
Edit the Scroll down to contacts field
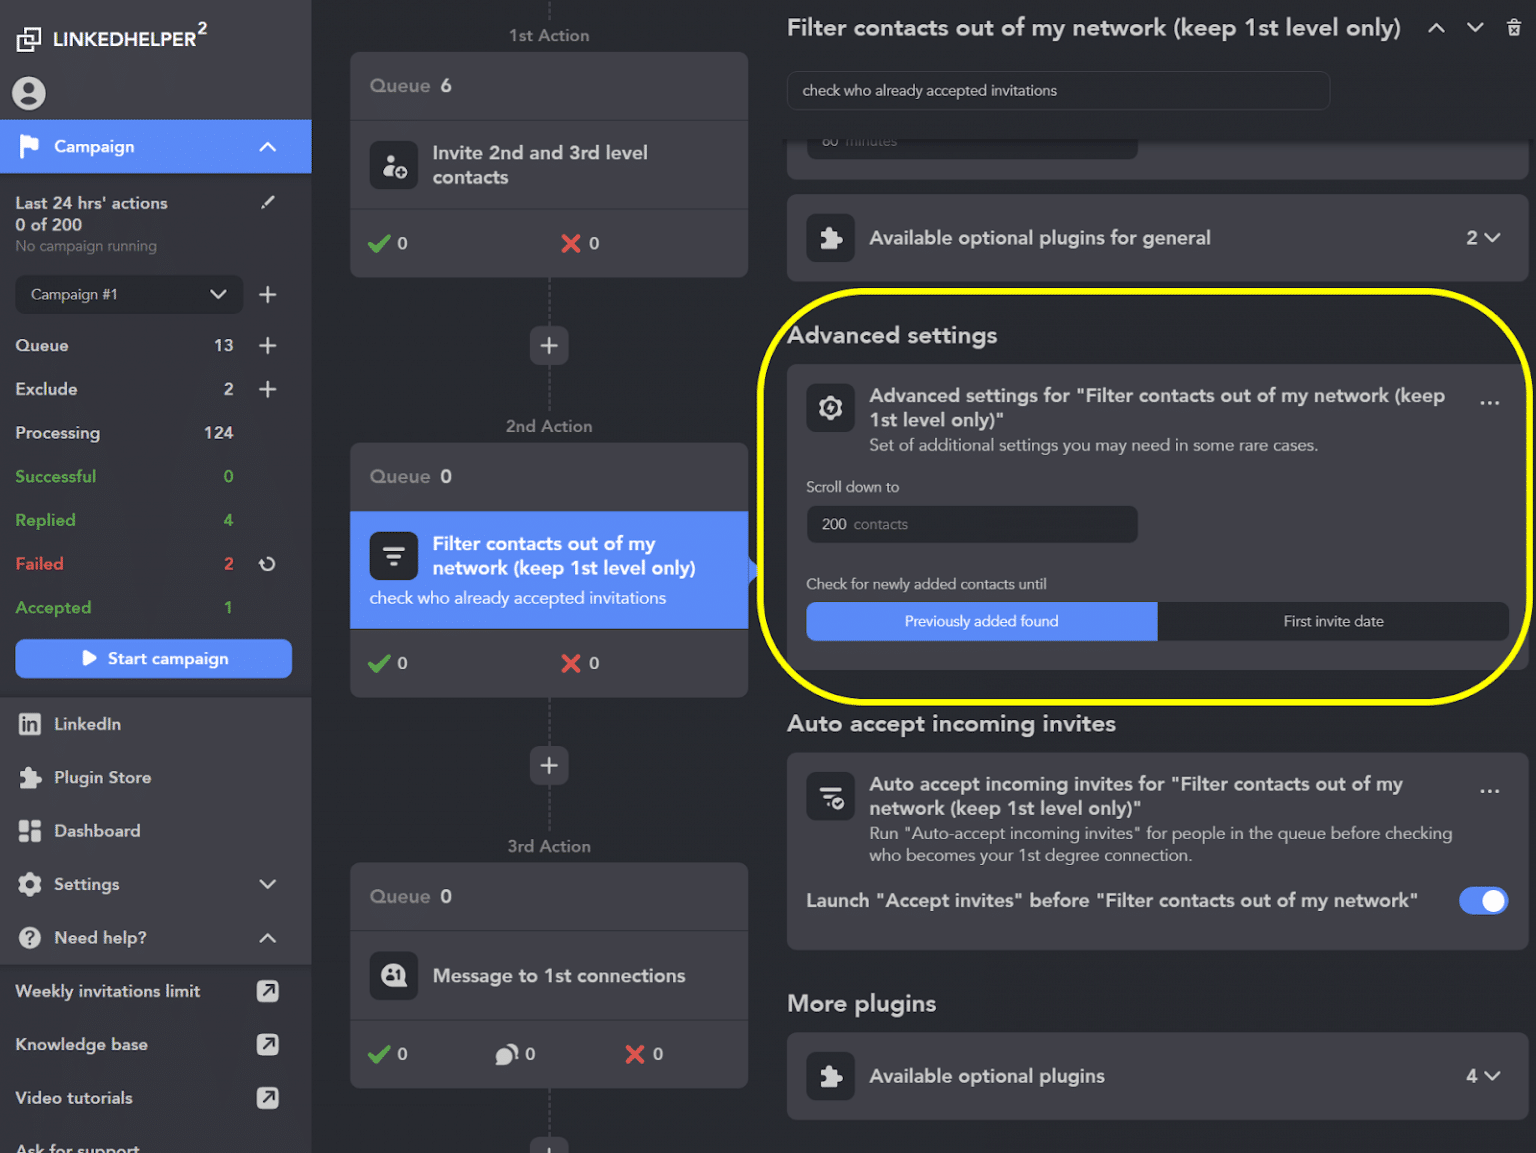[971, 524]
